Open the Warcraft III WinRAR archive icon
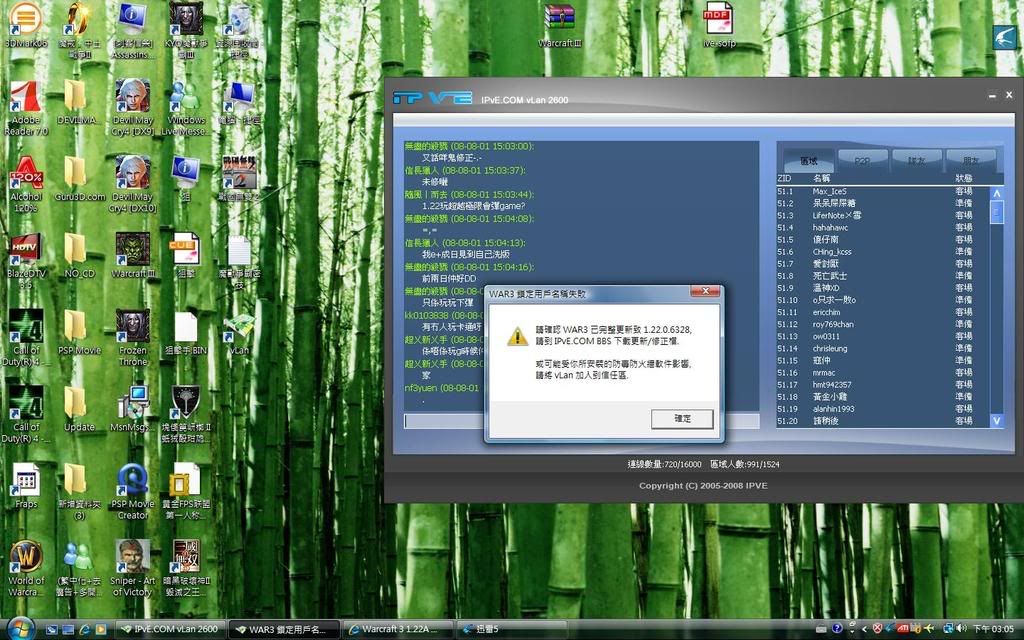 click(x=559, y=20)
